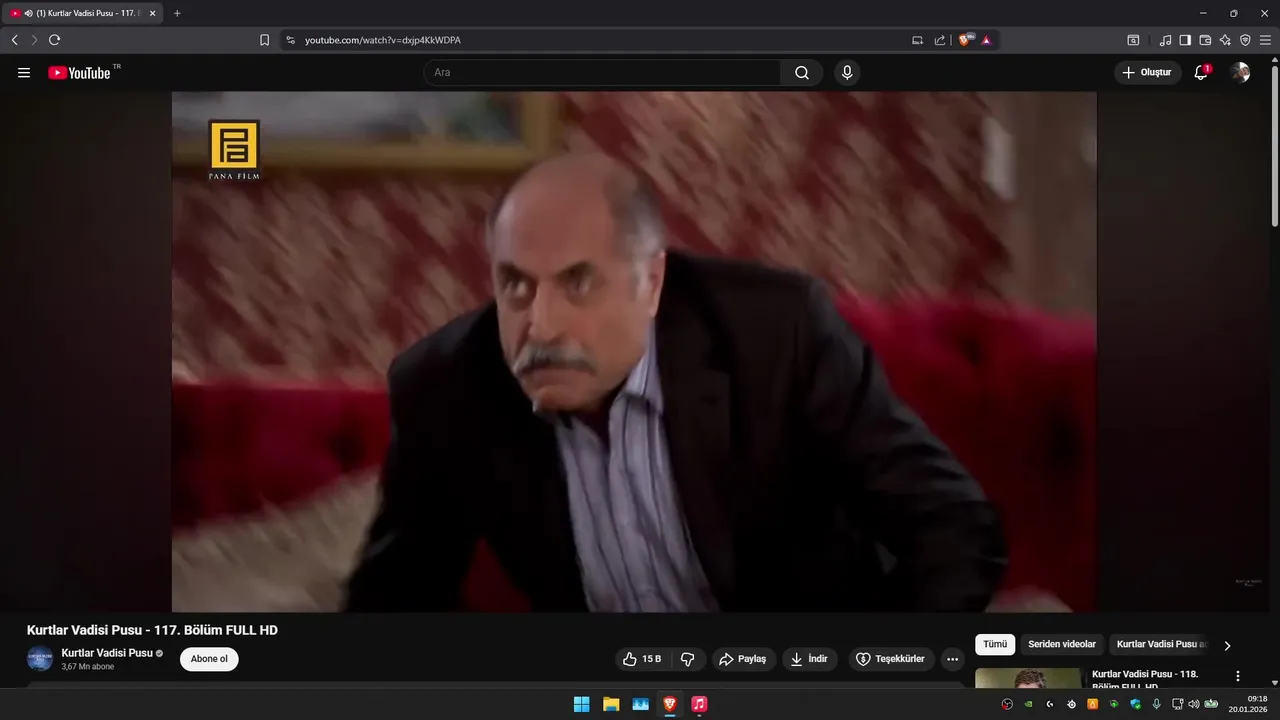1280x720 pixels.
Task: Open Brave browser taskbar icon
Action: (x=670, y=704)
